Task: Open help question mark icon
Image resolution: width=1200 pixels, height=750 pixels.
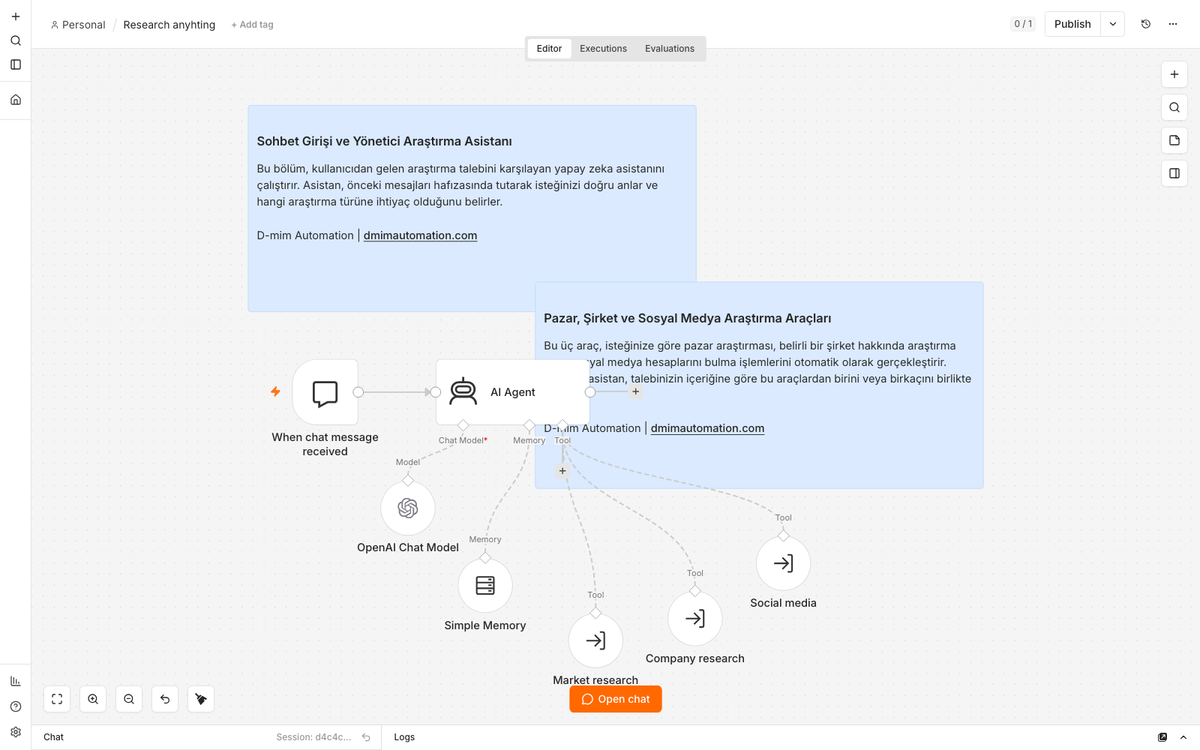Action: [15, 706]
